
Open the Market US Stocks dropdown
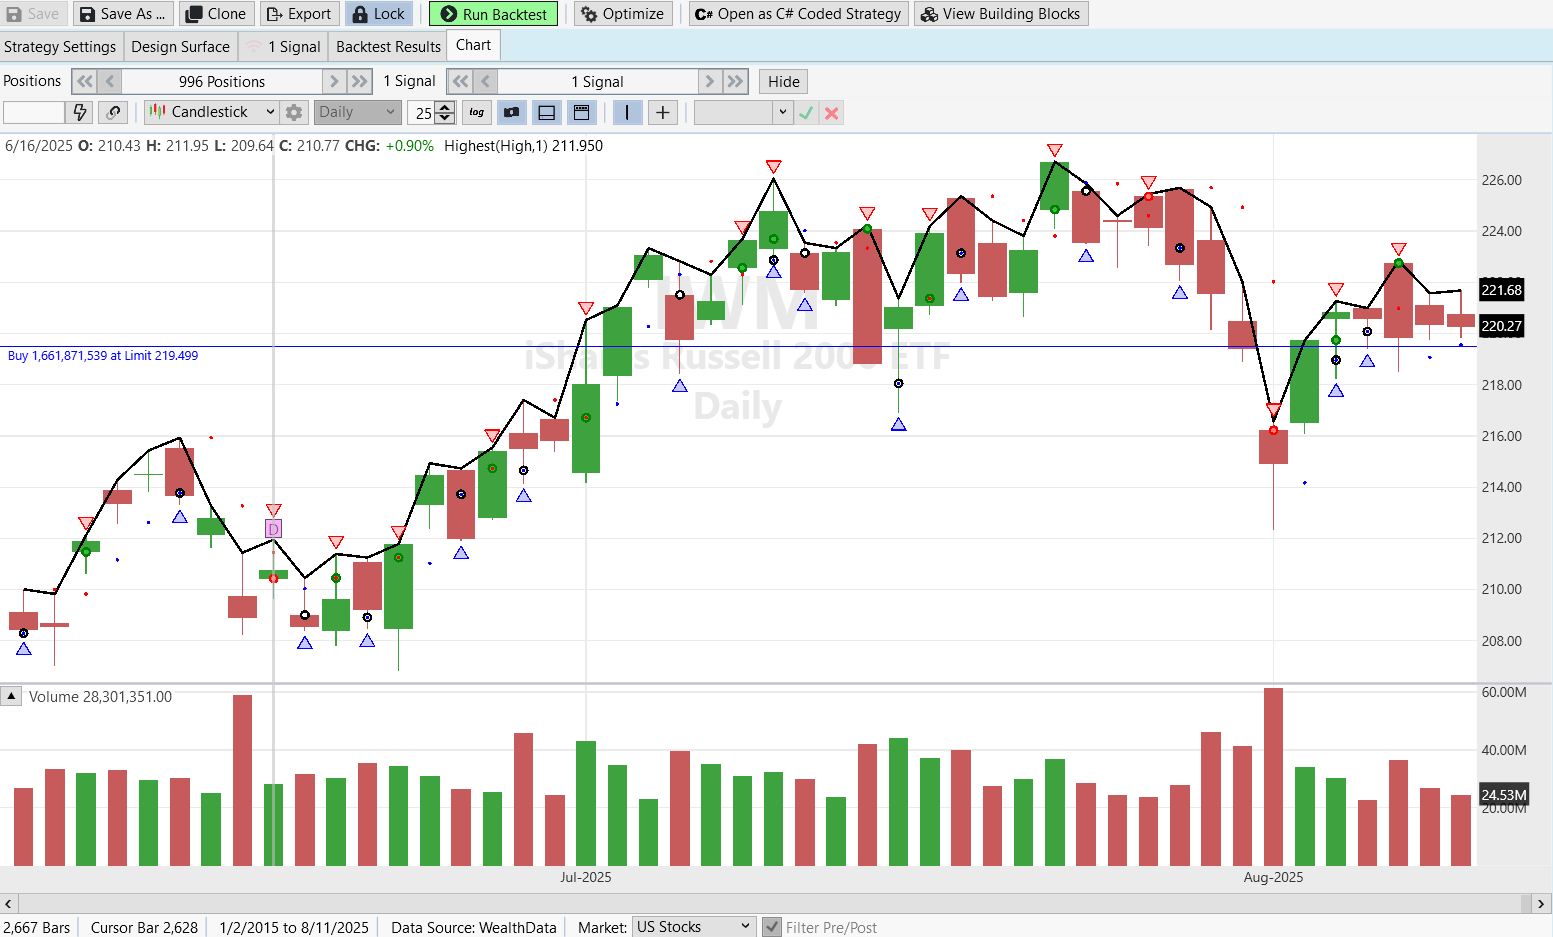694,927
